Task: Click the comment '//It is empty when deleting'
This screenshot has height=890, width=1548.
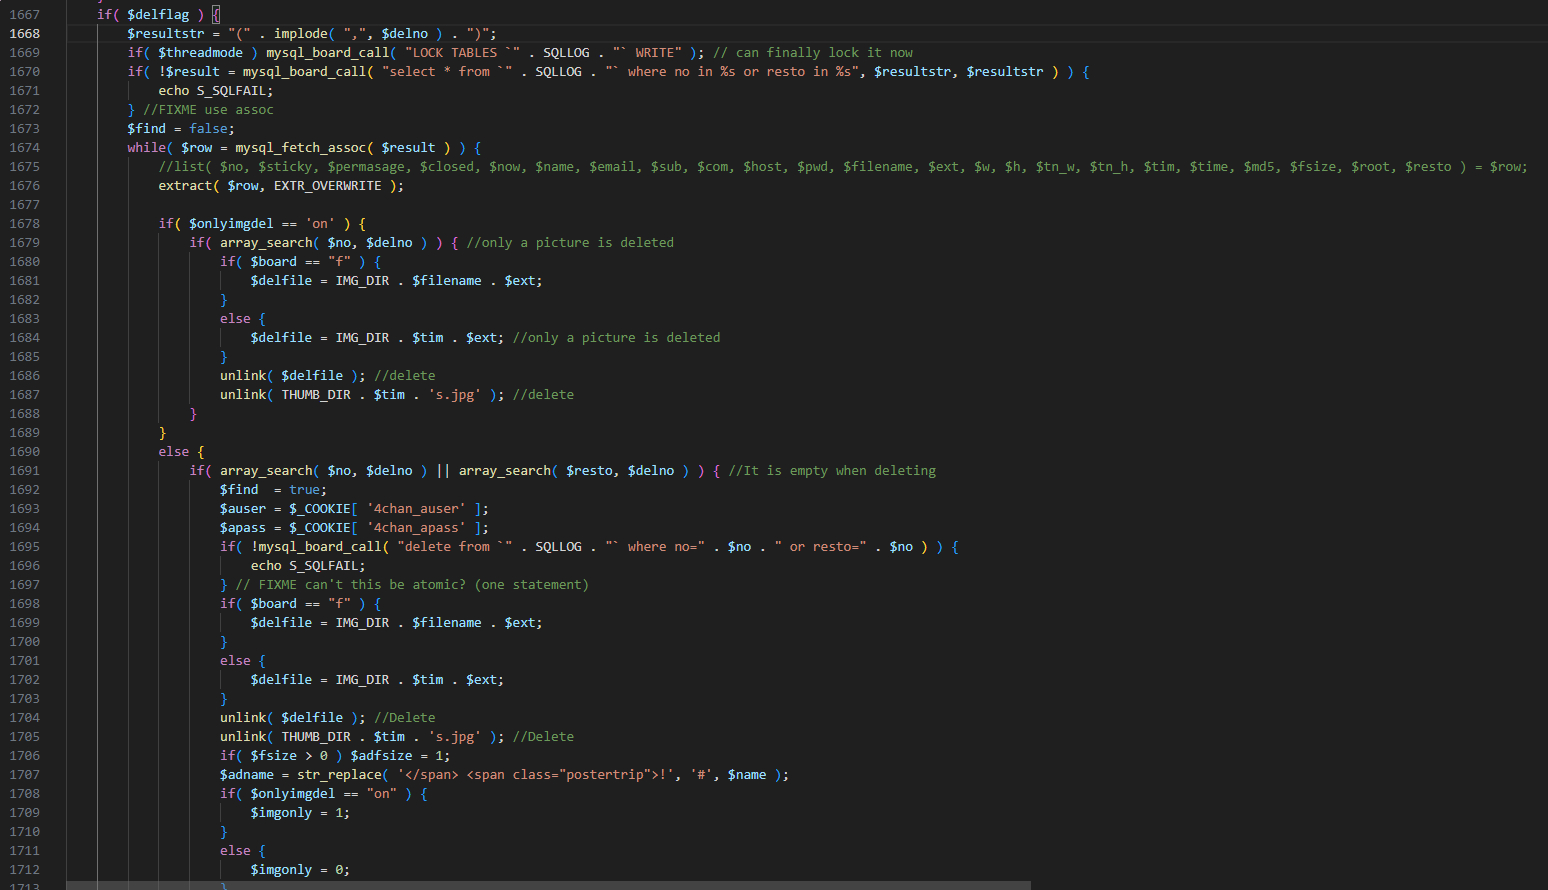Action: pos(833,471)
